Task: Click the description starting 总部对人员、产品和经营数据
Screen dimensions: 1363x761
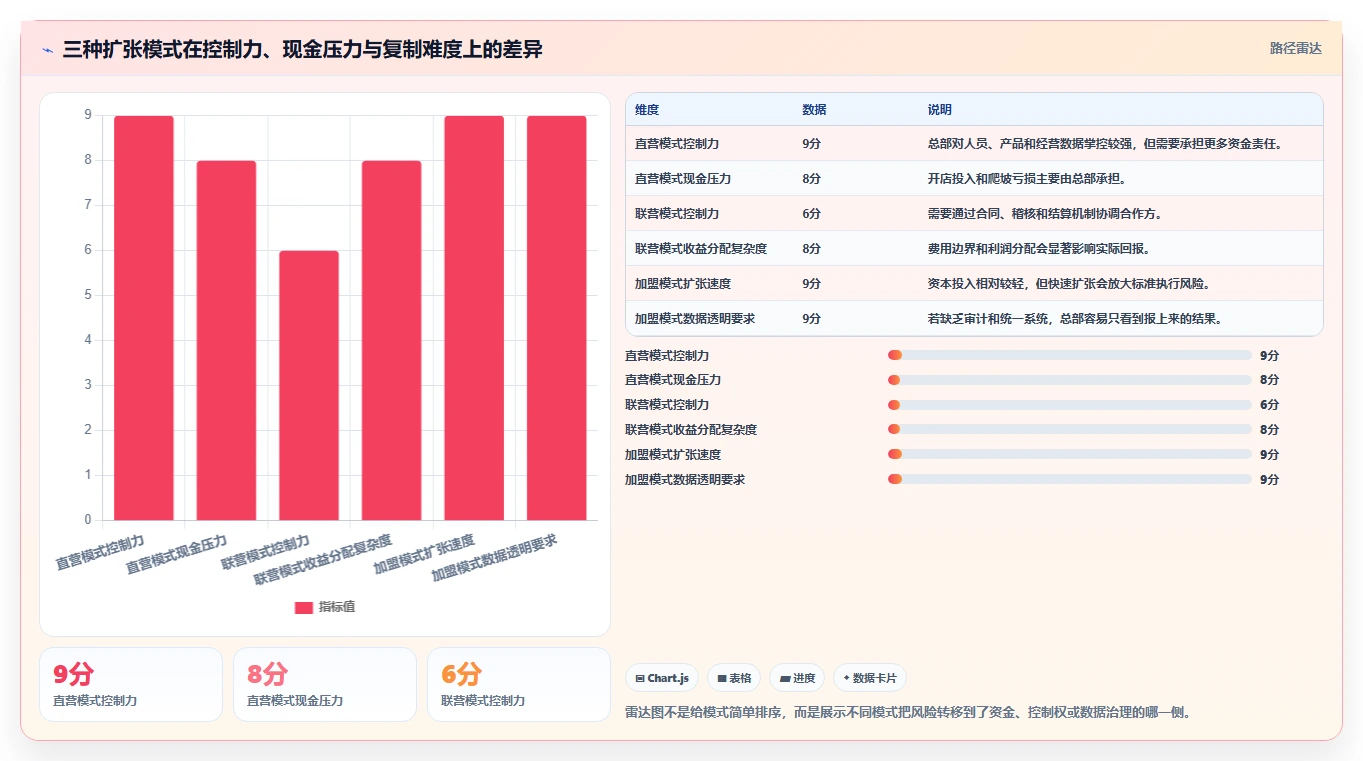Action: (1105, 144)
